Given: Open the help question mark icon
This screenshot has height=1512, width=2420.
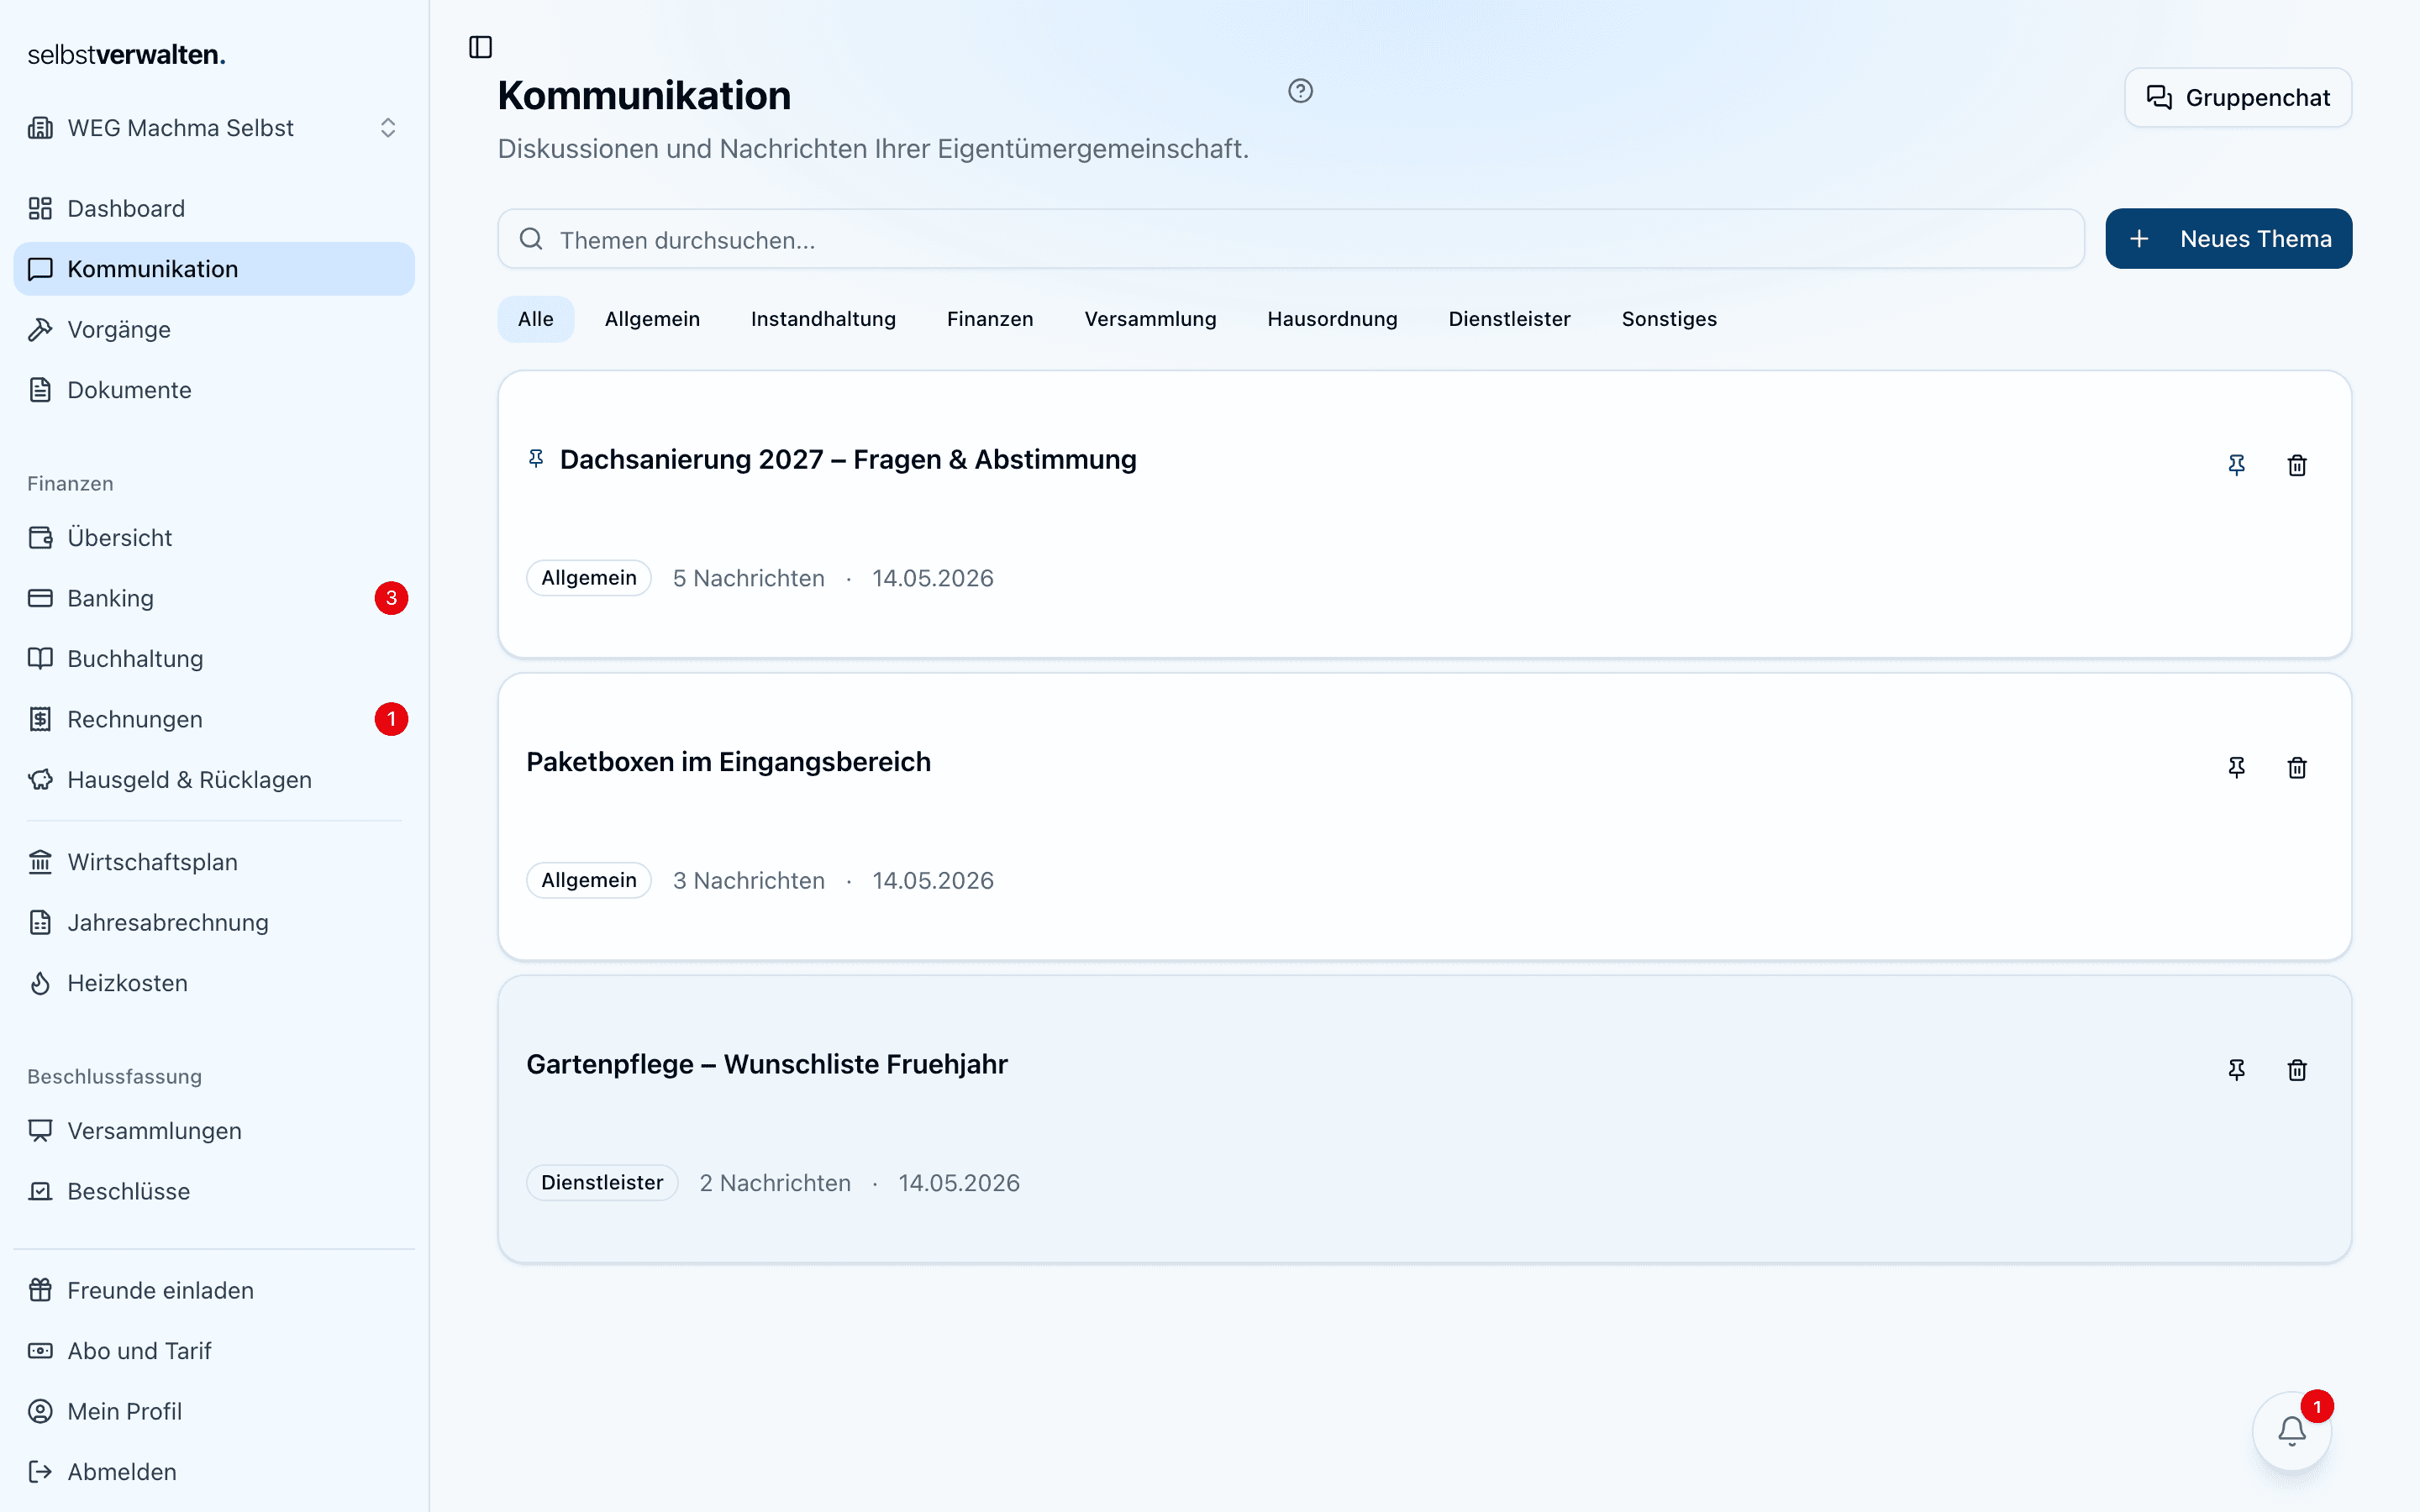Looking at the screenshot, I should [x=1300, y=91].
